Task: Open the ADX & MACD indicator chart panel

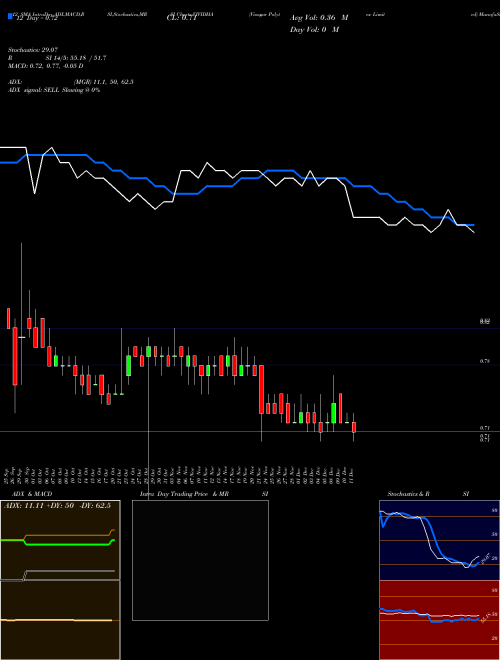Action: (60, 580)
